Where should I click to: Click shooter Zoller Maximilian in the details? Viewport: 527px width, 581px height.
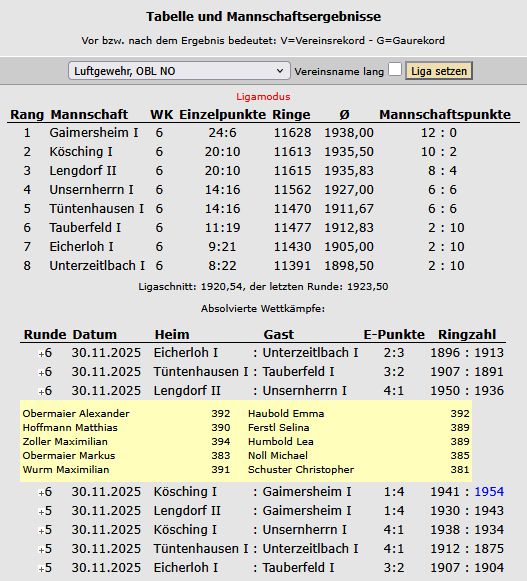(65, 442)
